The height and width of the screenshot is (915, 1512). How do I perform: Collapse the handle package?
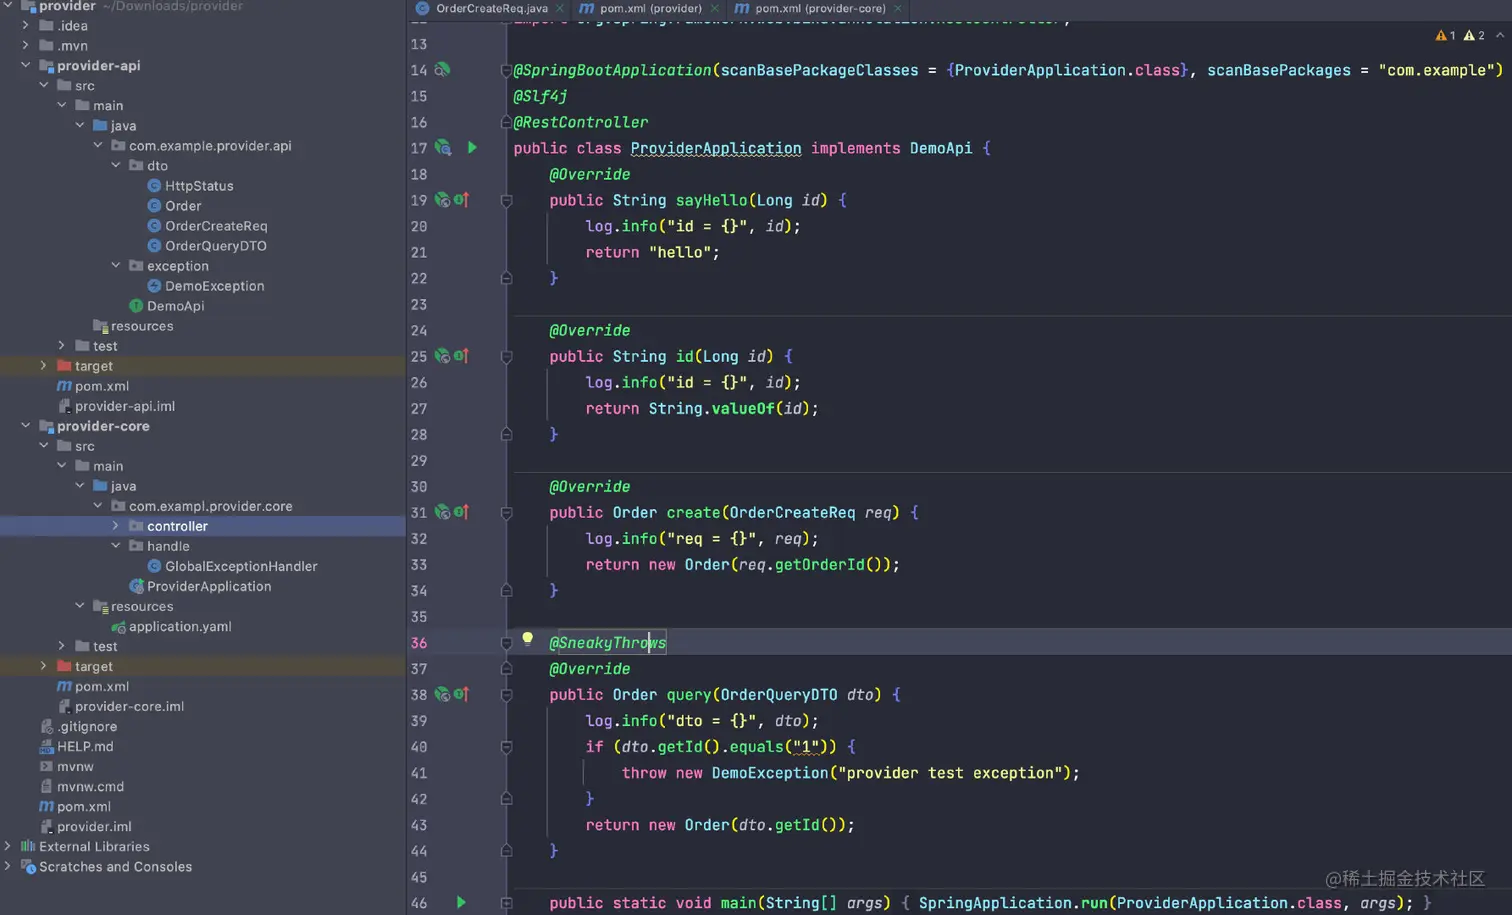(x=116, y=545)
